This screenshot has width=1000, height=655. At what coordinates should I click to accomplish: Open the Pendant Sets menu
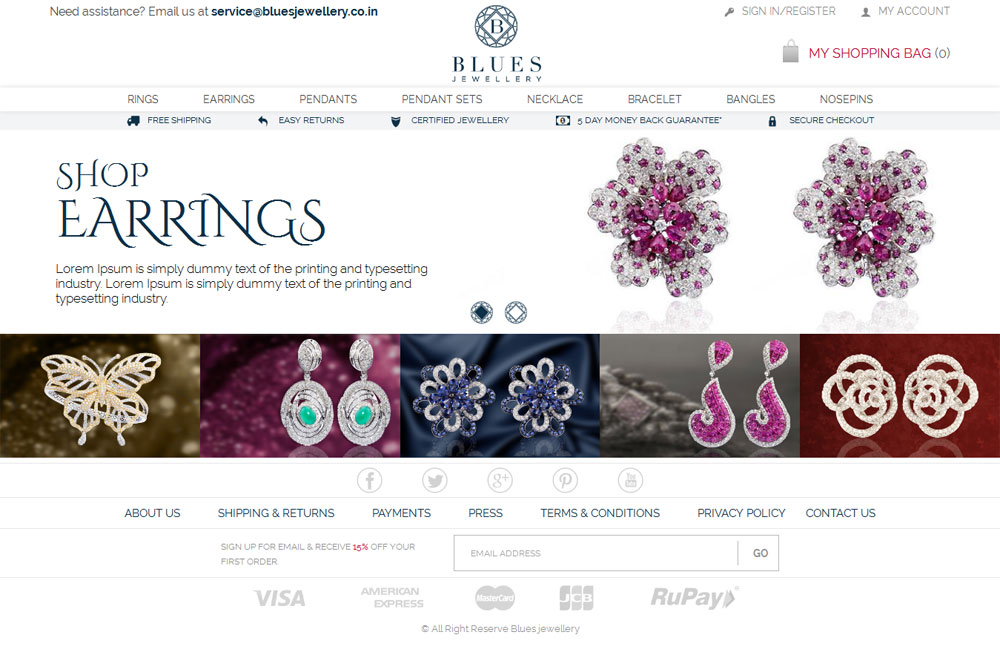click(442, 99)
